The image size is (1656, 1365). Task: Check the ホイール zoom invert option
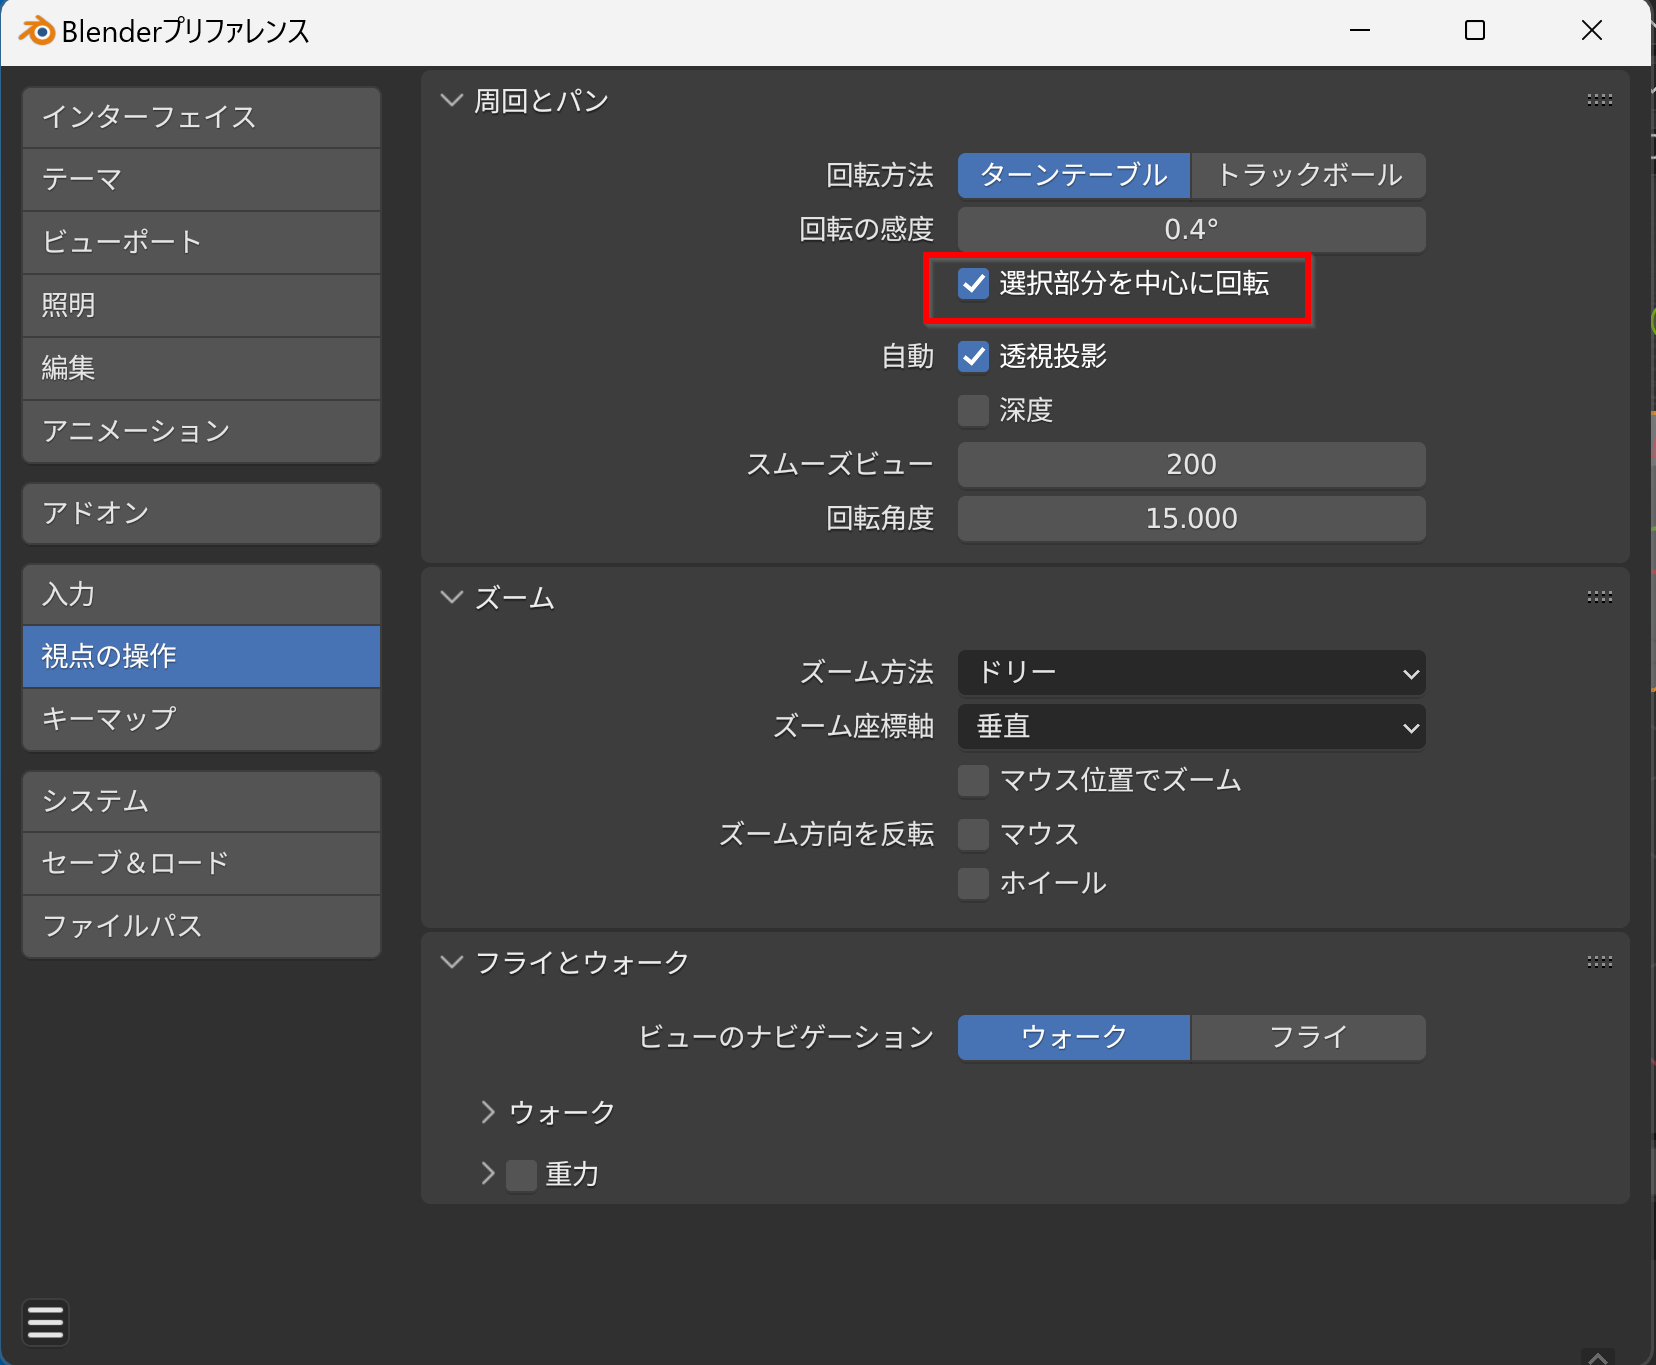(x=973, y=884)
